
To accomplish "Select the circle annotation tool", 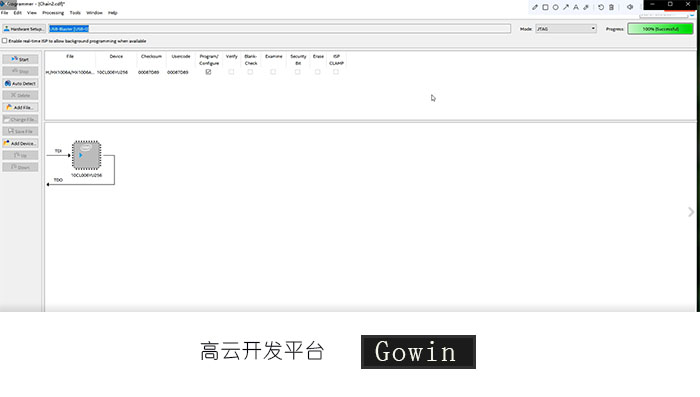I will tap(555, 7).
